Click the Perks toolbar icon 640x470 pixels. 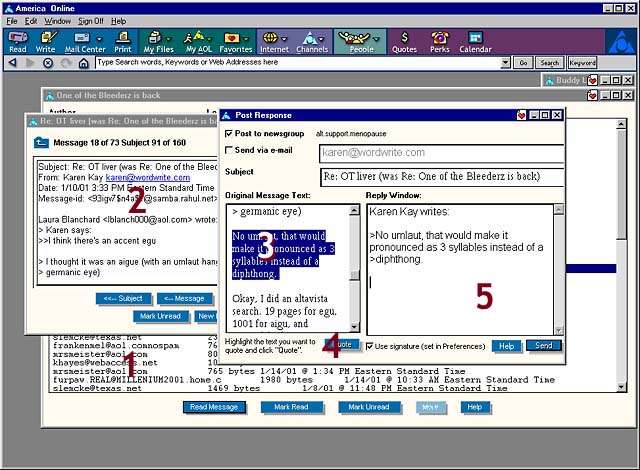tap(440, 42)
